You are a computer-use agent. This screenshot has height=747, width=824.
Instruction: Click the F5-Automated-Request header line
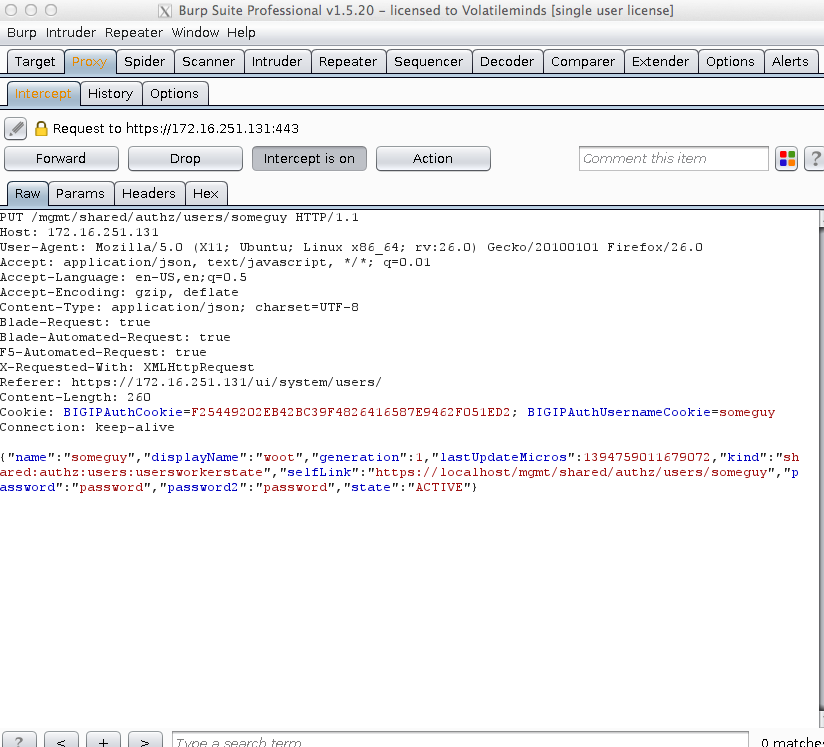[103, 352]
